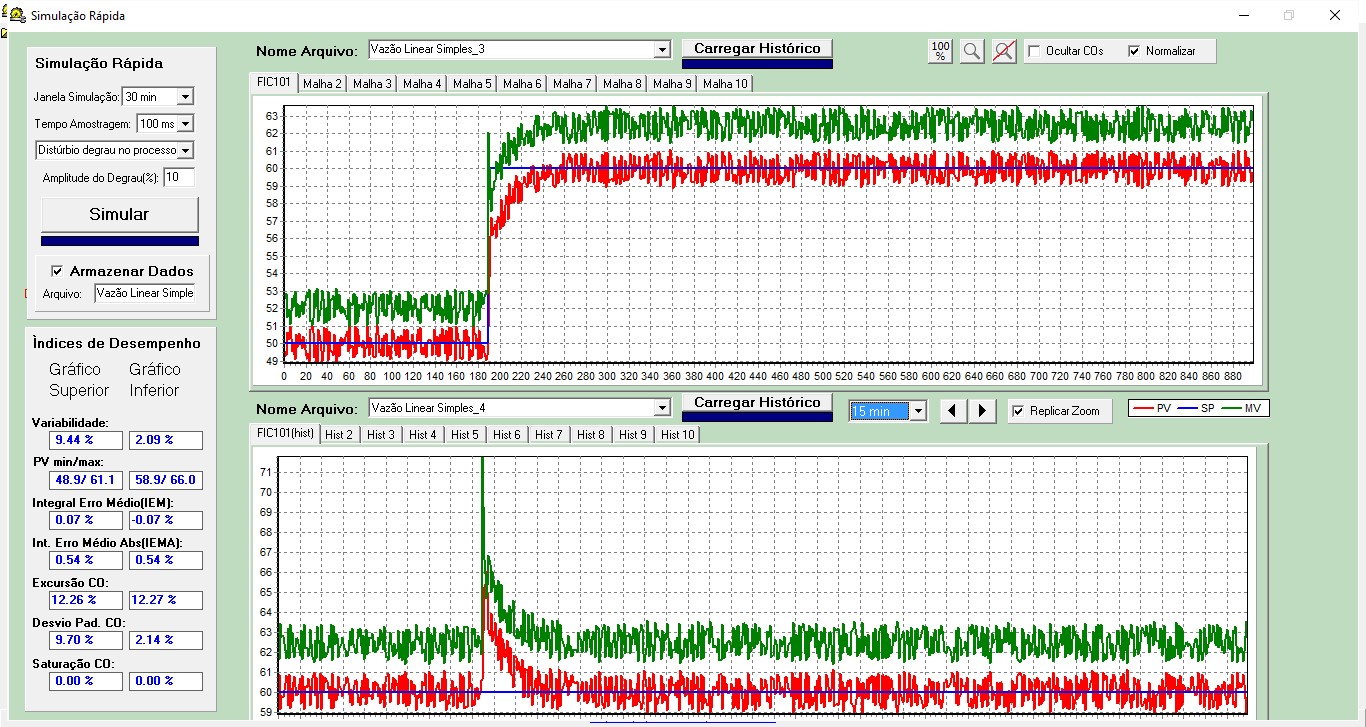Click the application icon in title bar
This screenshot has width=1366, height=727.
point(16,16)
